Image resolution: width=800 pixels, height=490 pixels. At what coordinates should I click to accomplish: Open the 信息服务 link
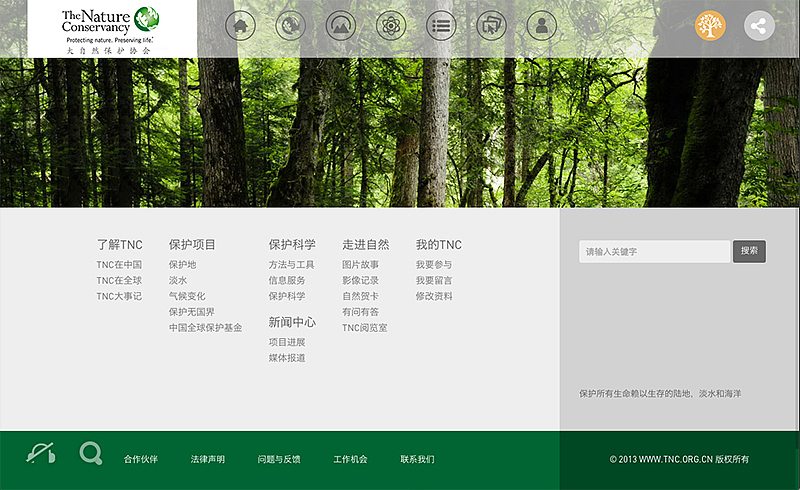287,281
